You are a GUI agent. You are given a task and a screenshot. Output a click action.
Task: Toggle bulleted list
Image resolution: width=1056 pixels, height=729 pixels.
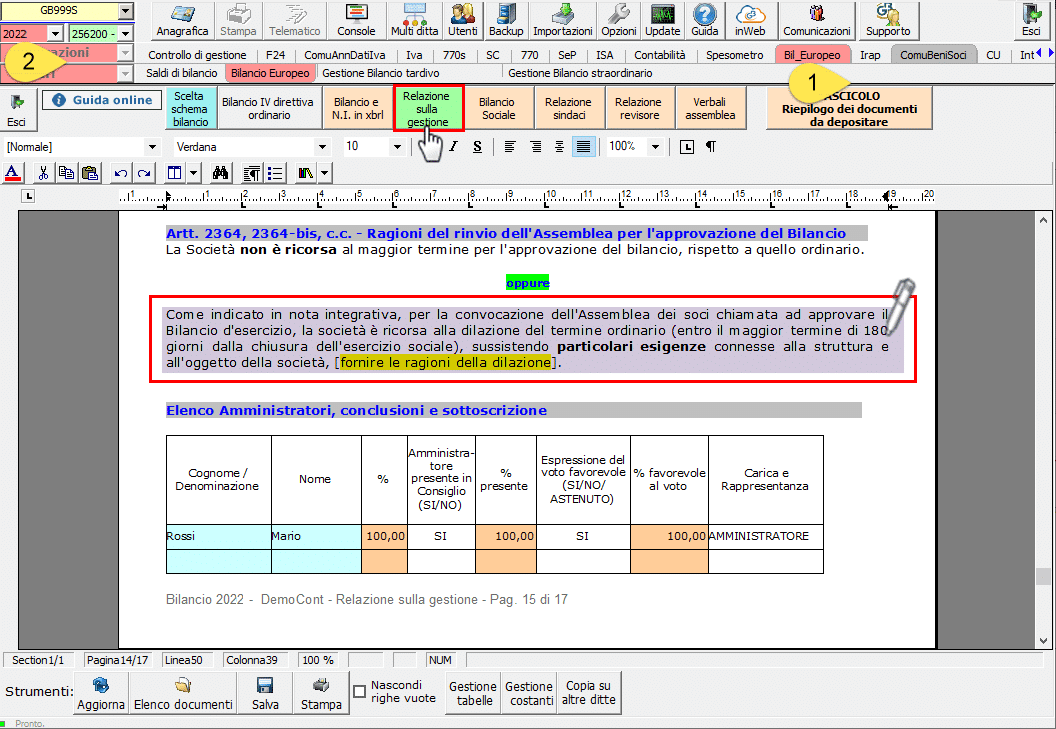275,173
